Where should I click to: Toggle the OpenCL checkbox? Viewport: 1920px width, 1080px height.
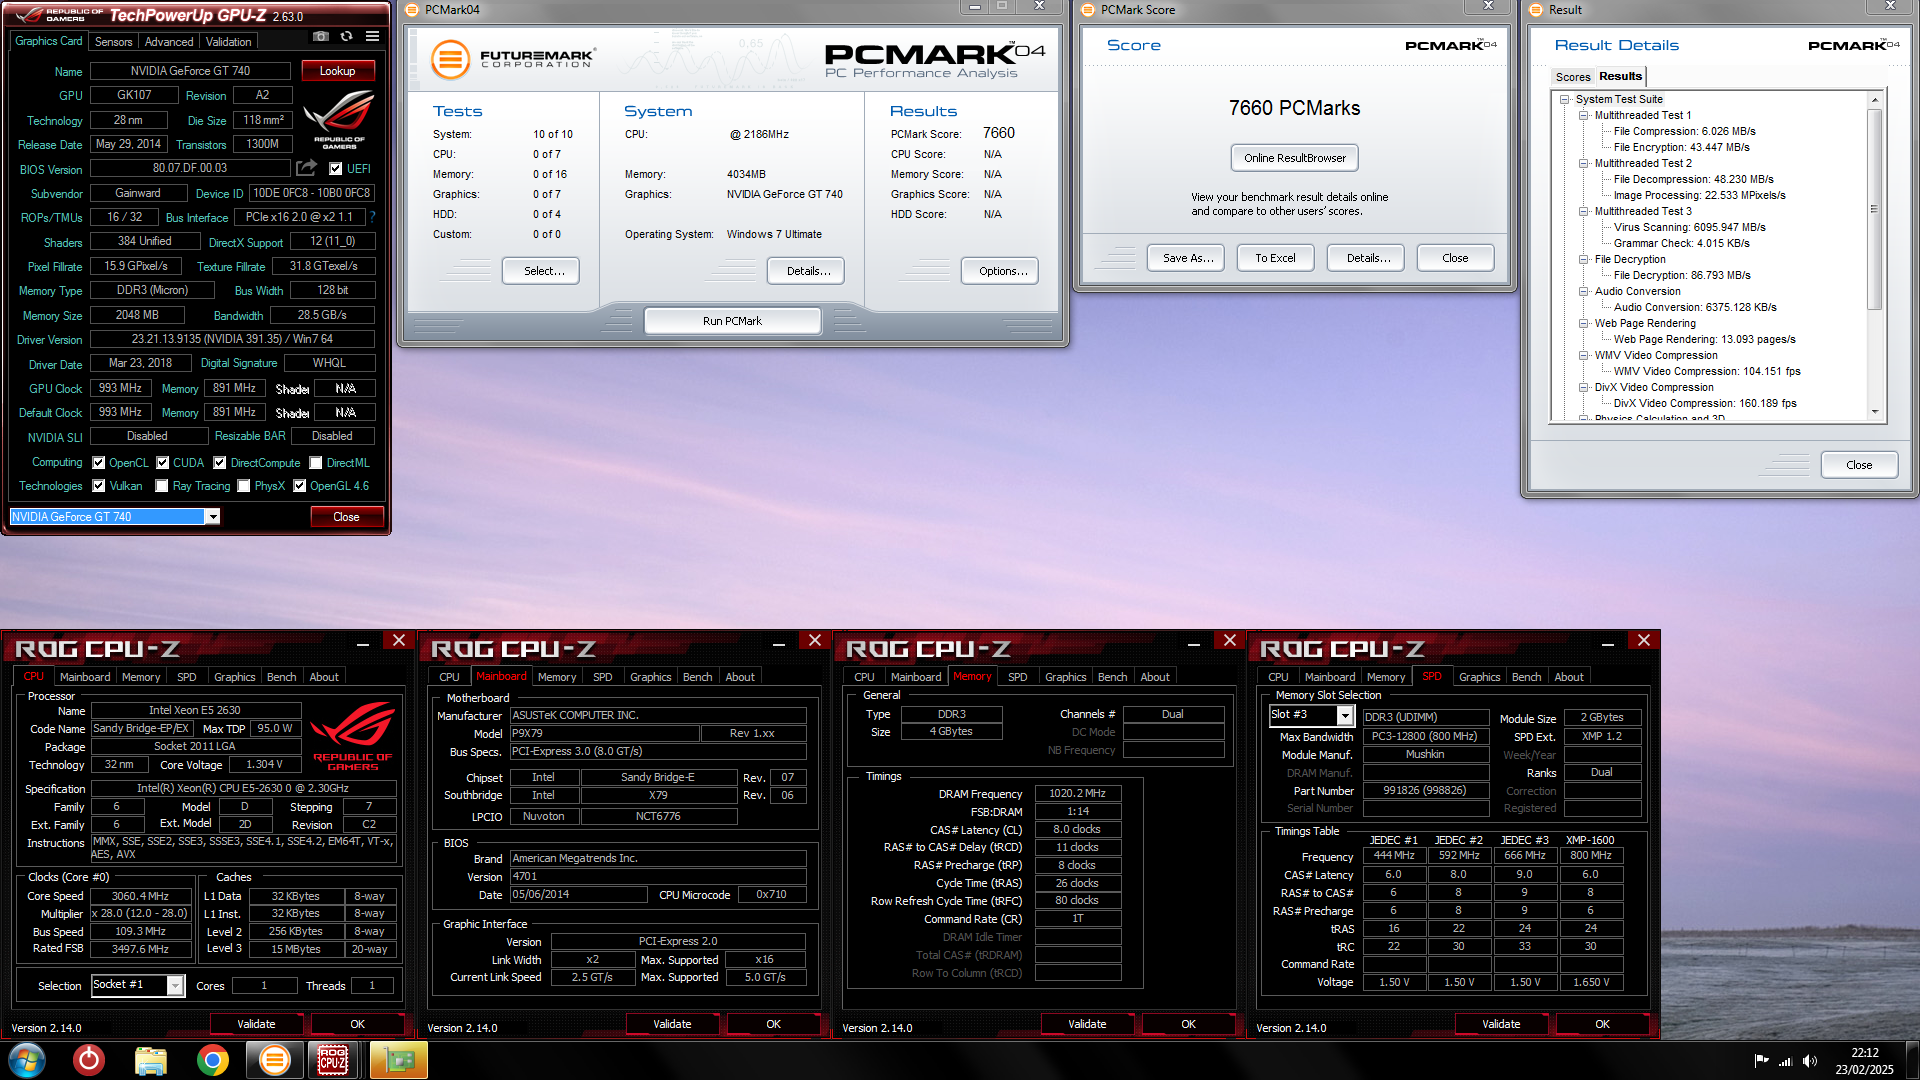tap(99, 463)
